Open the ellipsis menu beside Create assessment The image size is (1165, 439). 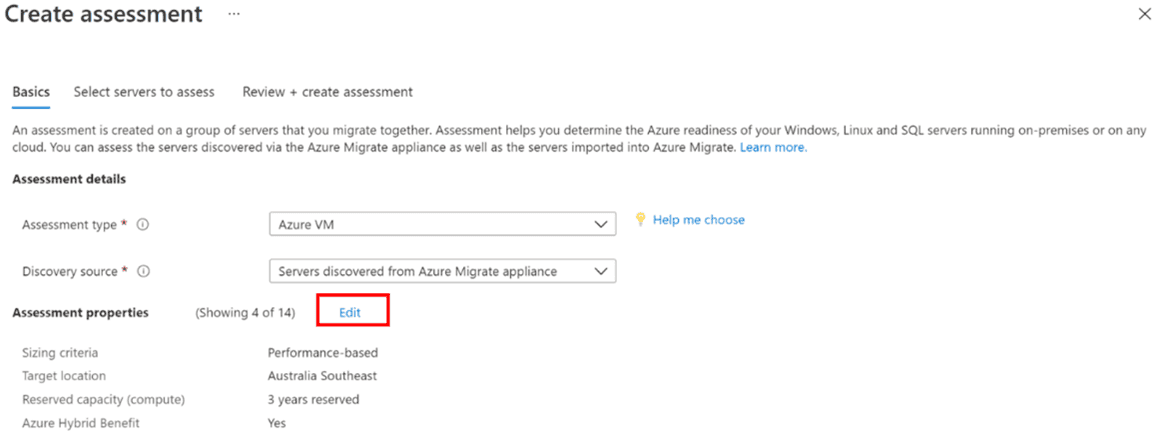coord(234,14)
